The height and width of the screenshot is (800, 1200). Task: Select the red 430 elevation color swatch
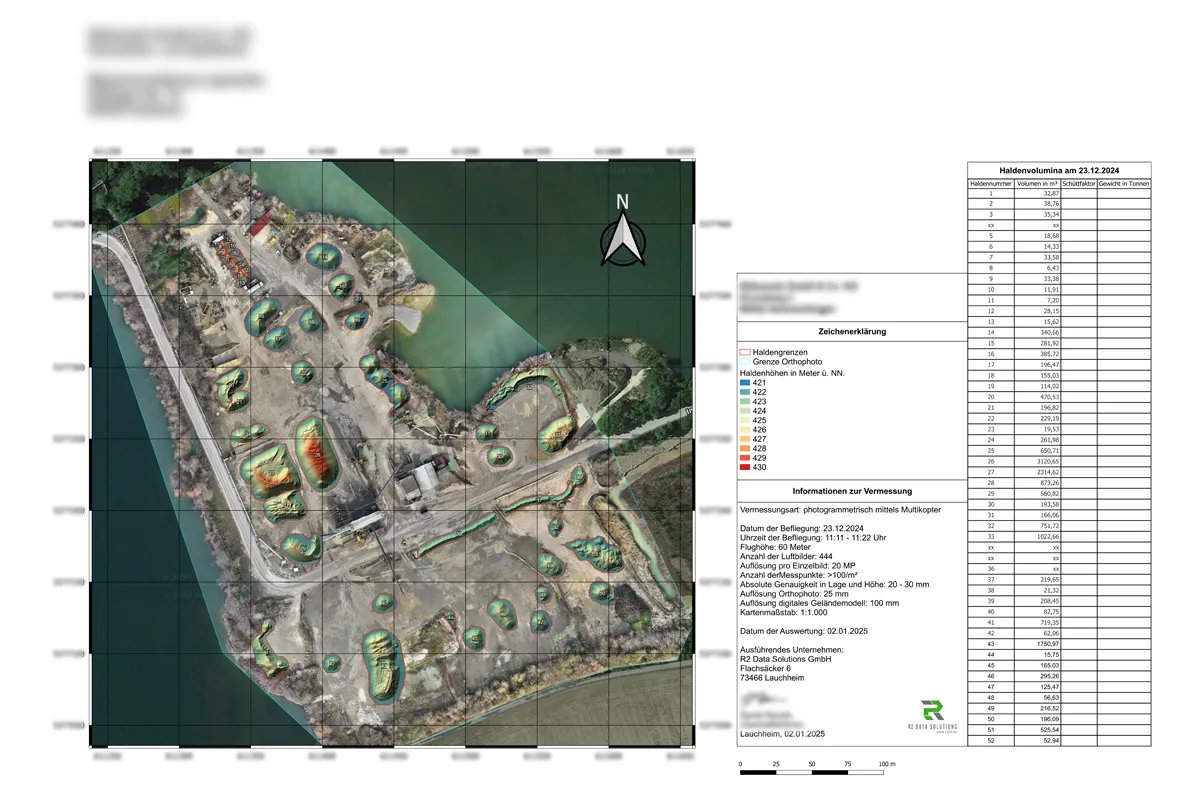coord(744,467)
